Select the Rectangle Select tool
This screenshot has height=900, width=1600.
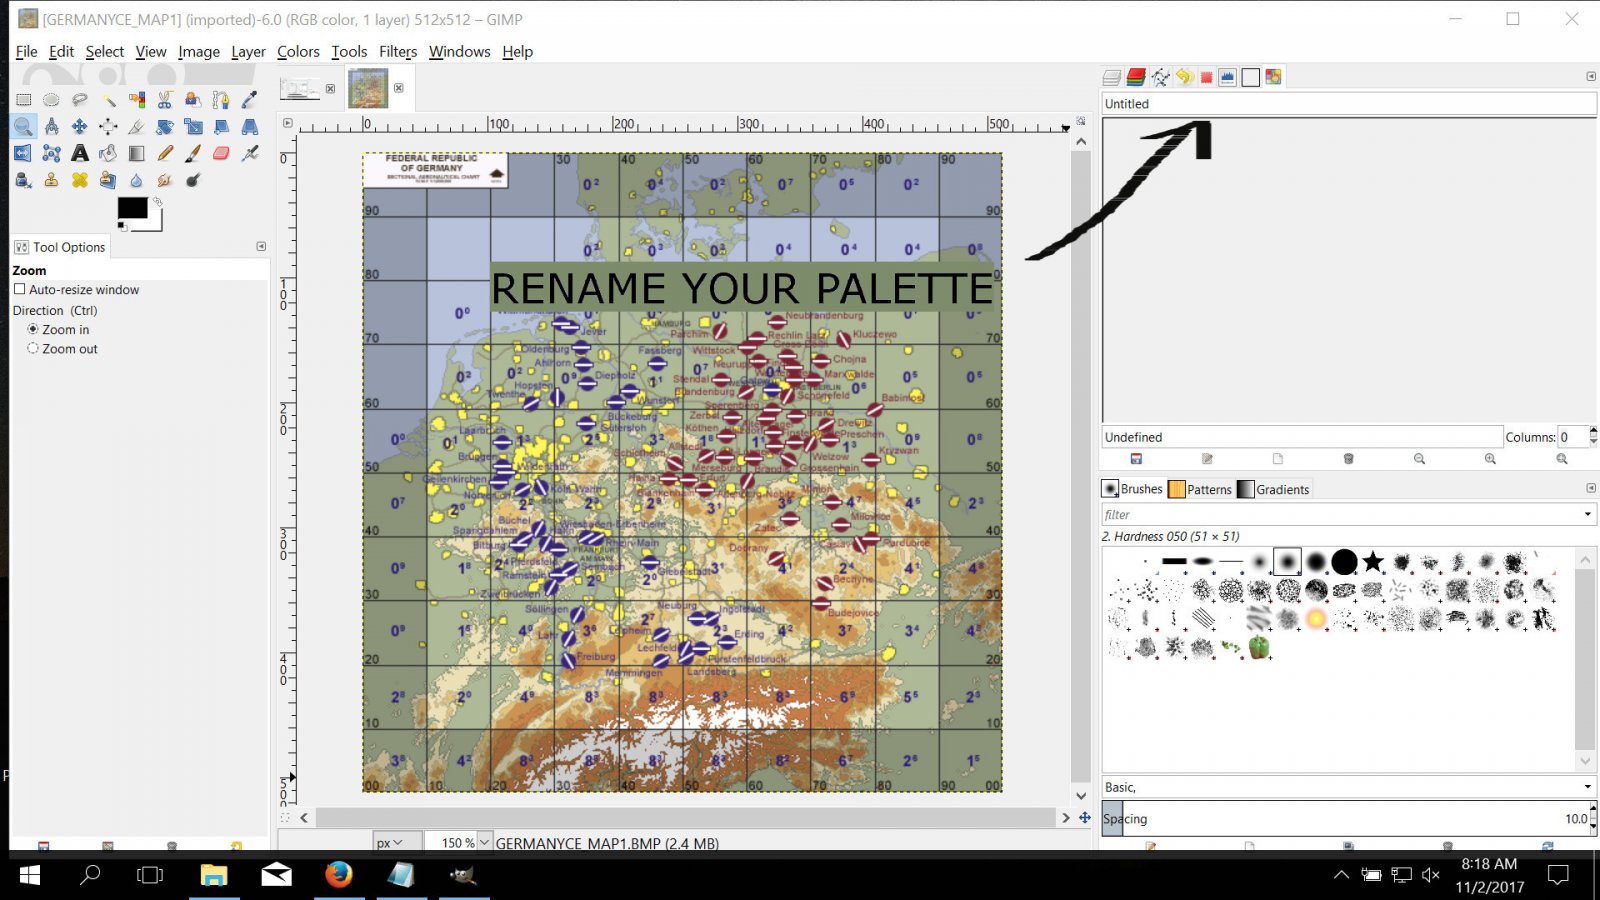click(23, 99)
